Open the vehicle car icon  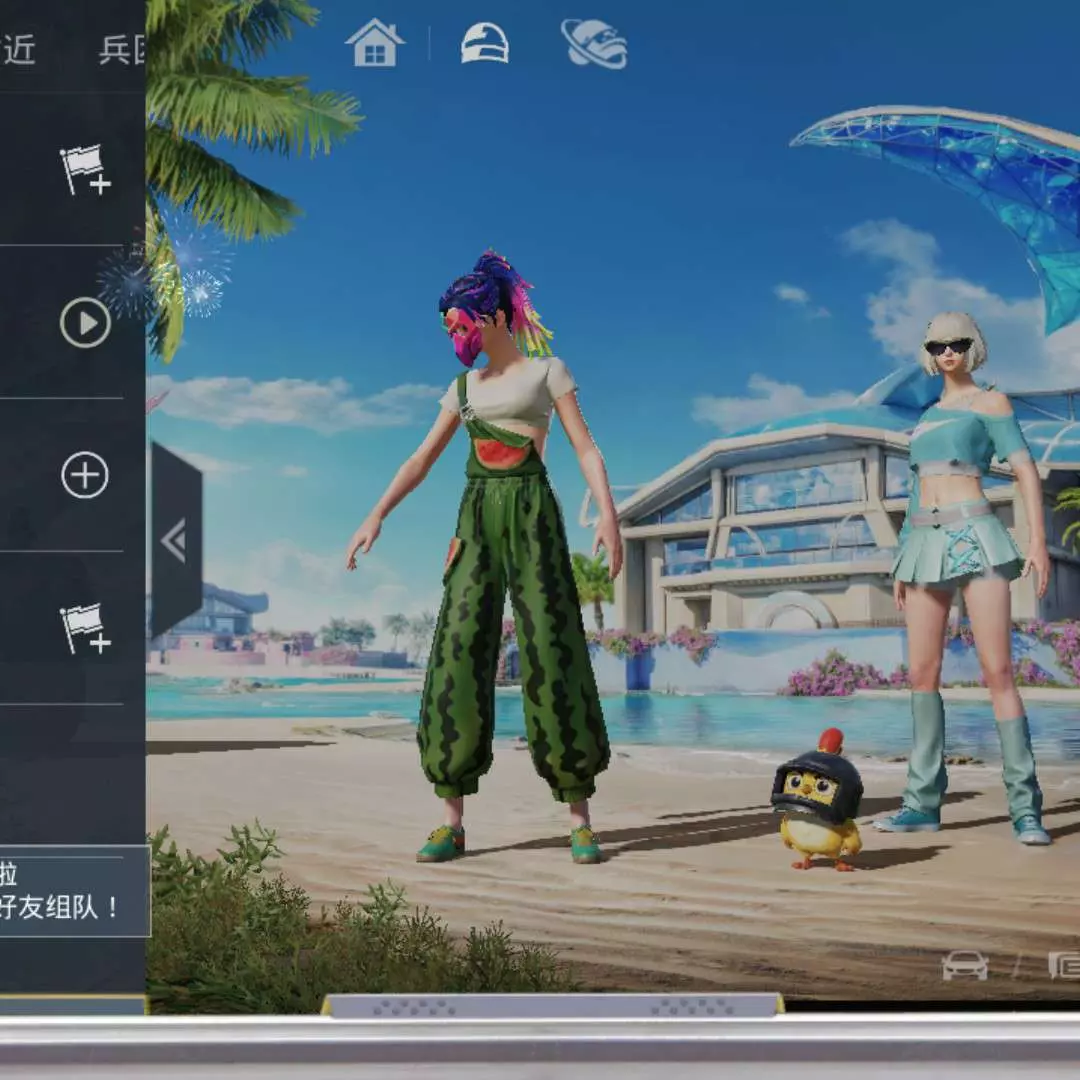(965, 965)
